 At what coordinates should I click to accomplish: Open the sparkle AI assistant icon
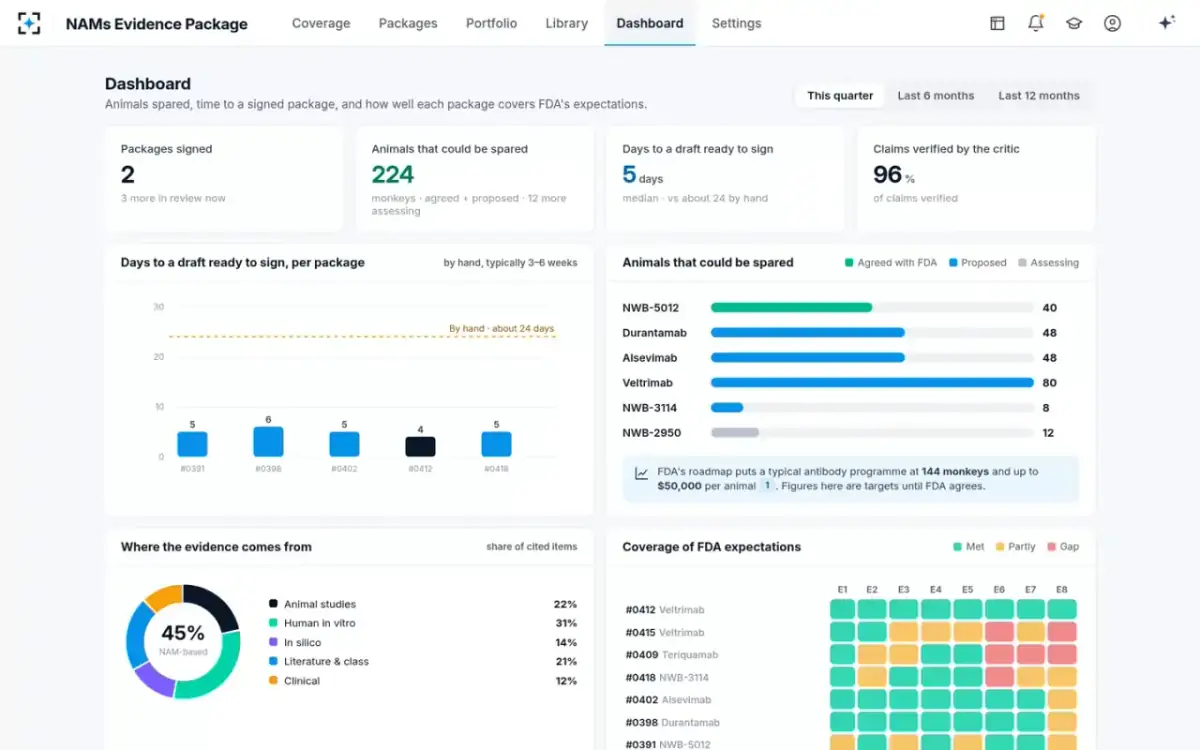tap(1166, 23)
